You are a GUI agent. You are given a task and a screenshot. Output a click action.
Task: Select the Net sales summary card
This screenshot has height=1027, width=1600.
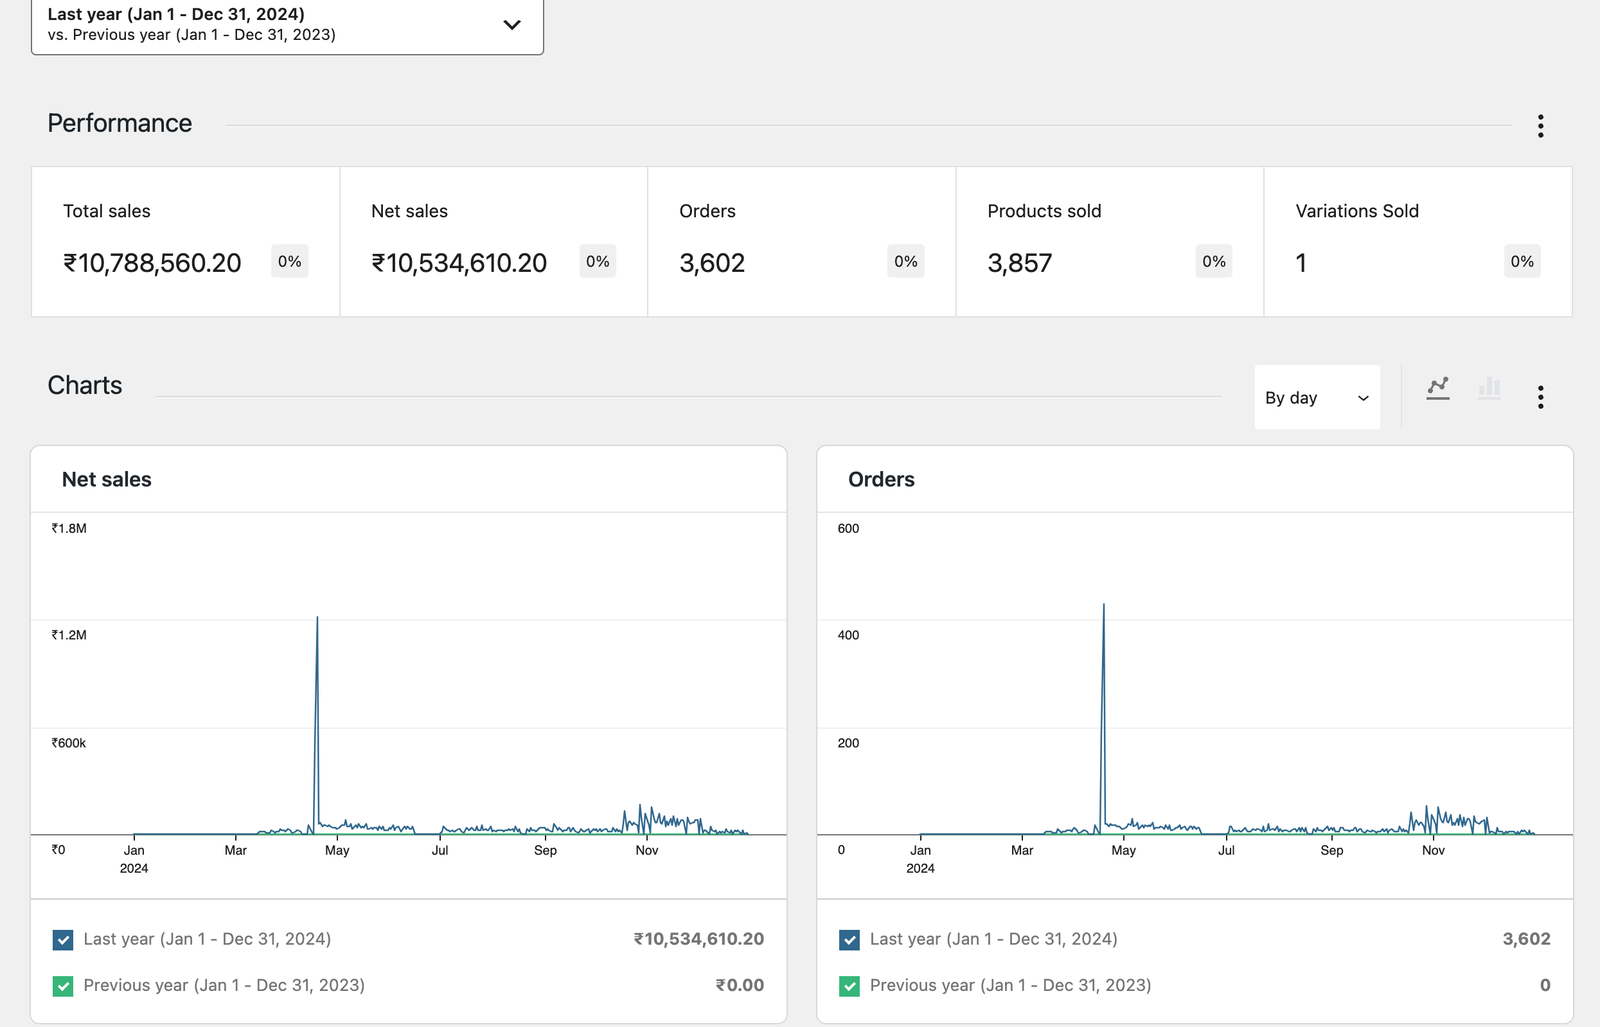click(x=493, y=241)
